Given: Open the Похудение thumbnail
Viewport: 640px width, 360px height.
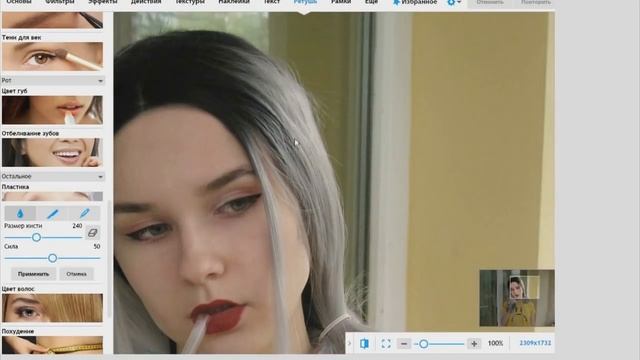Looking at the screenshot, I should coord(52,345).
